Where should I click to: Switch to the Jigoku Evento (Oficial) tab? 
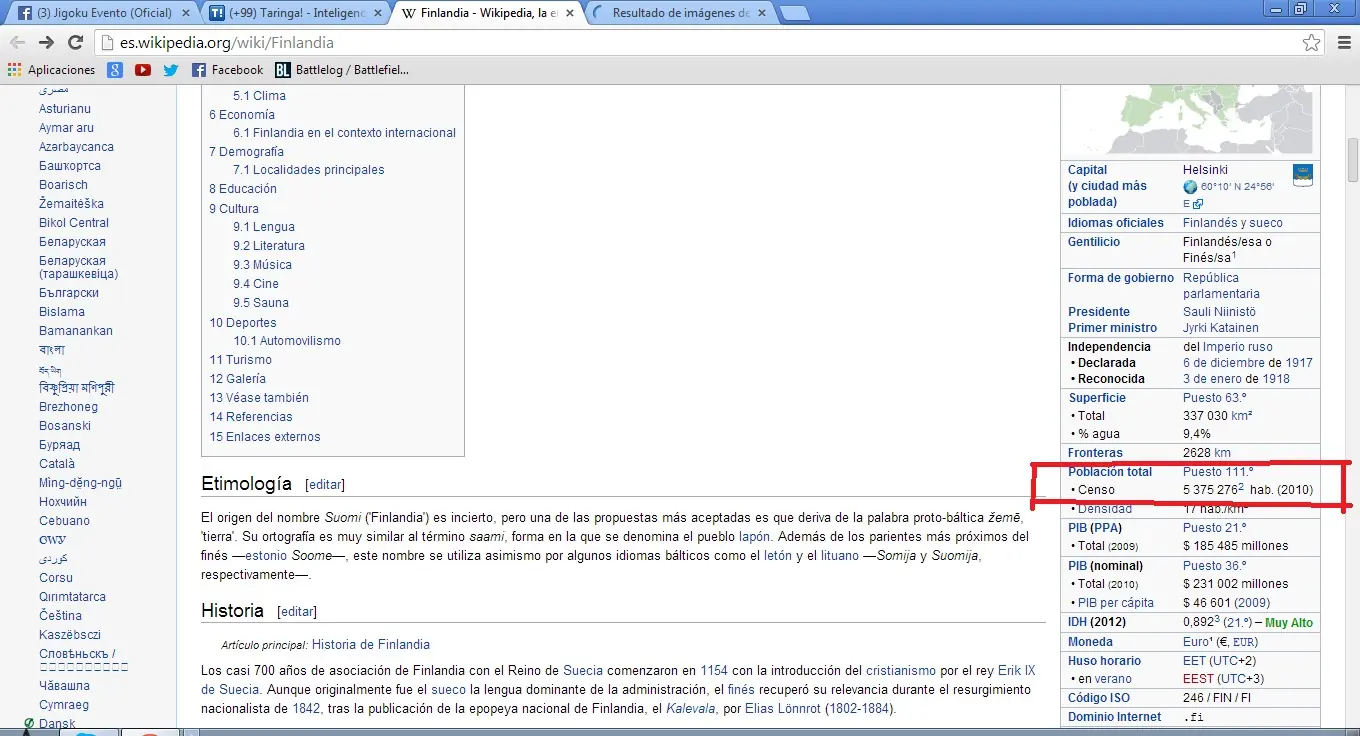(x=105, y=14)
